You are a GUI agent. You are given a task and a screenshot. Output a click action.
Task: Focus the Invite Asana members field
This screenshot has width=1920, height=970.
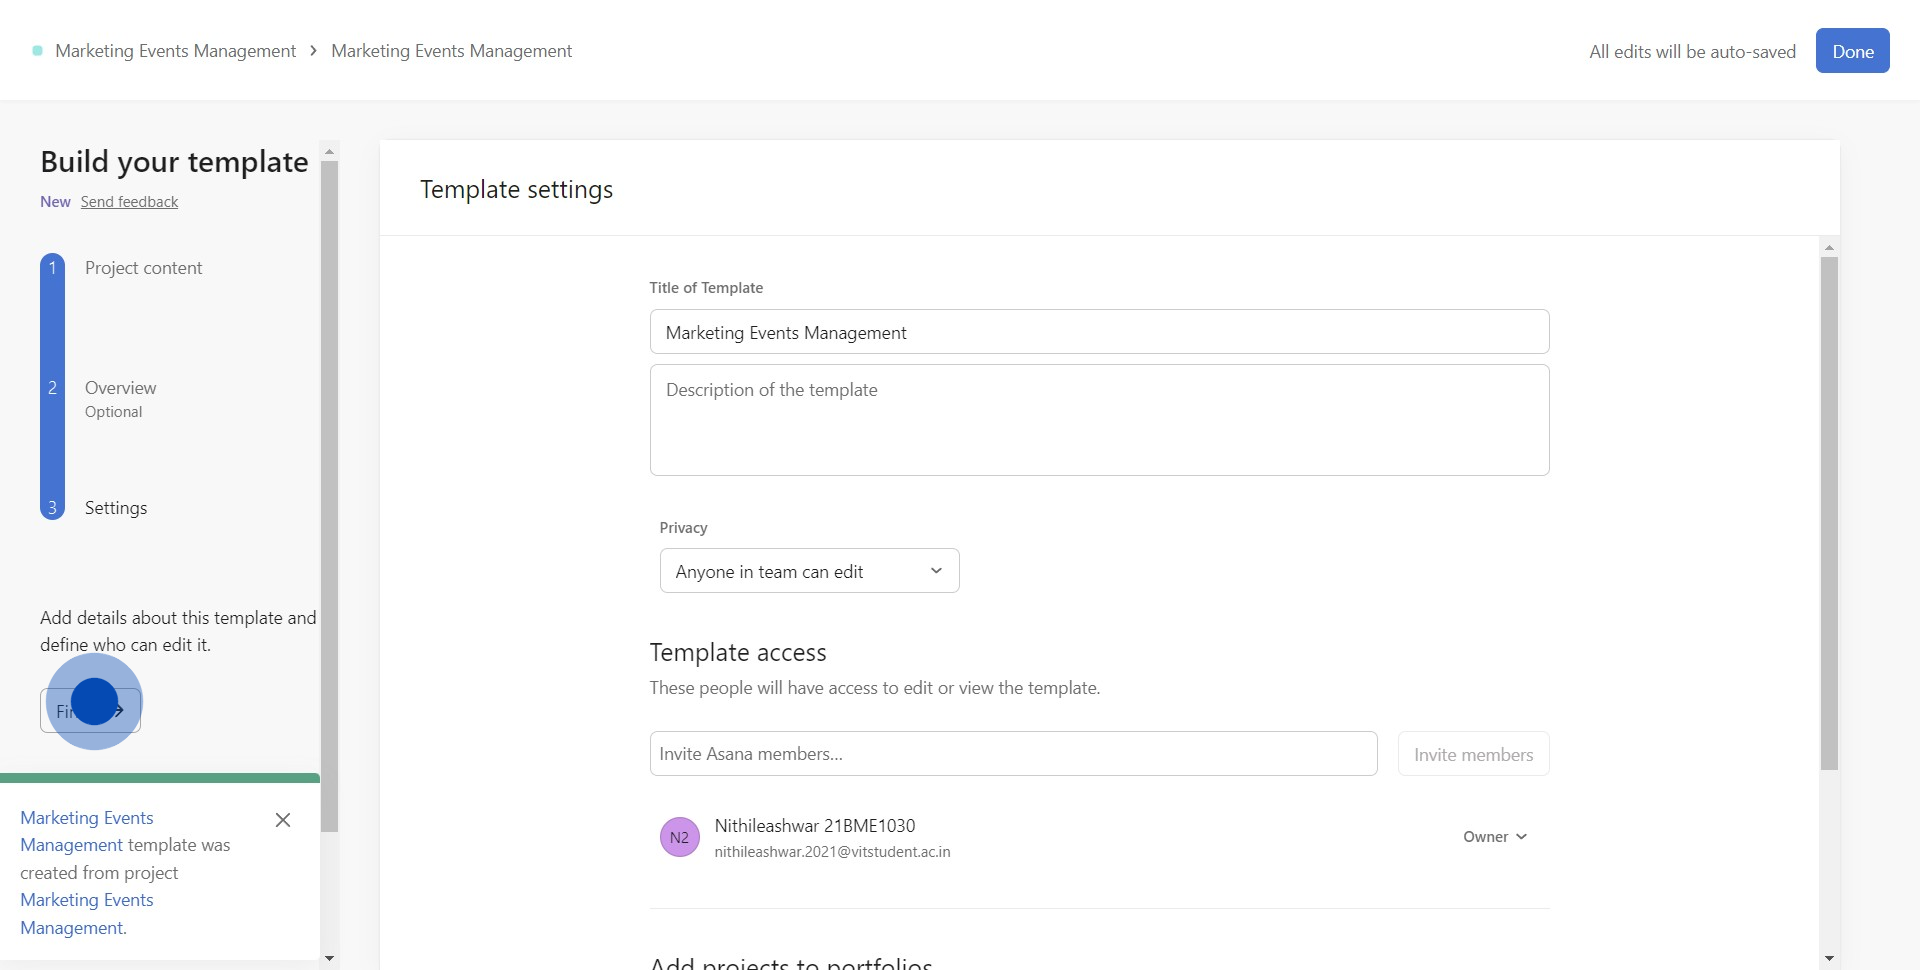point(1013,754)
